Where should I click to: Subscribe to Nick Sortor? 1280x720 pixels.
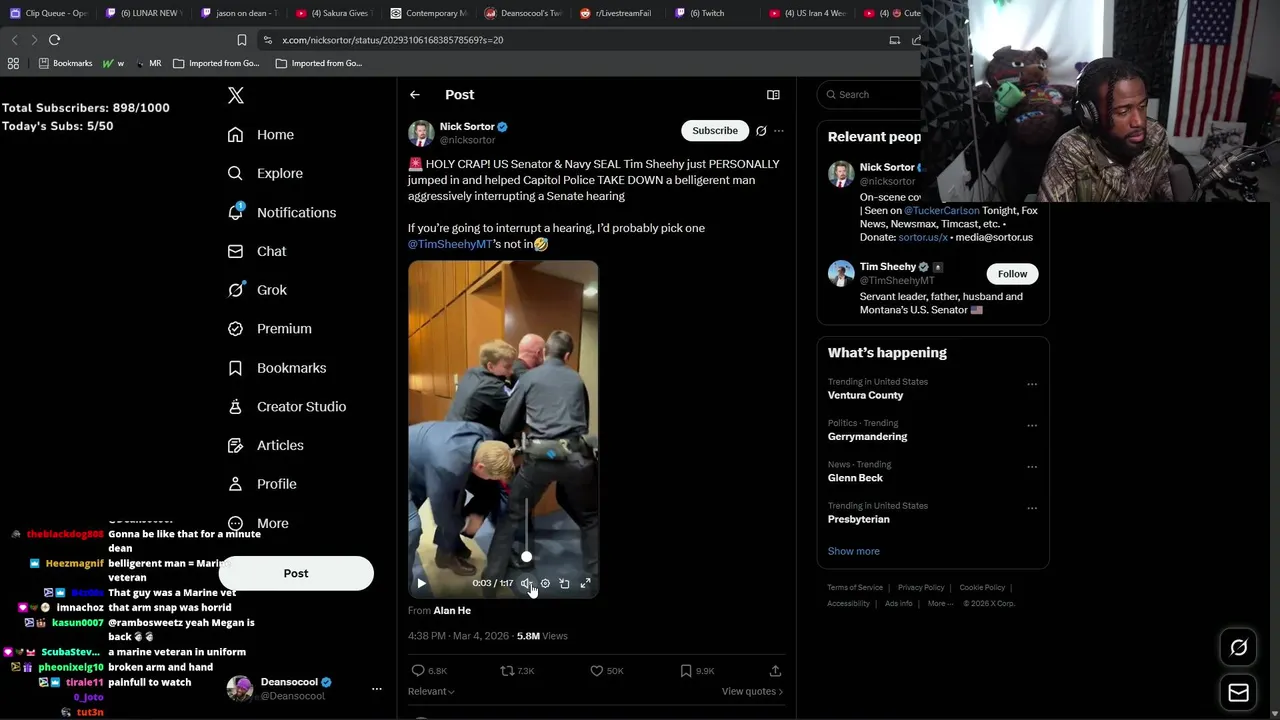[x=715, y=130]
